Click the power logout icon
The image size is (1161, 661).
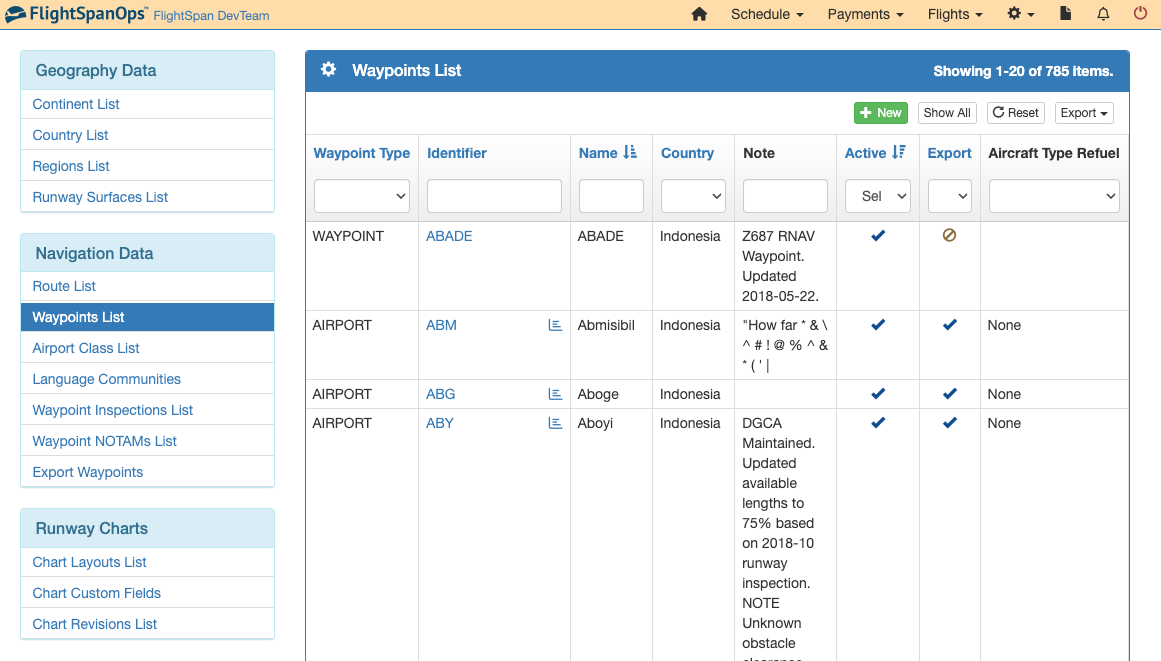(x=1140, y=14)
